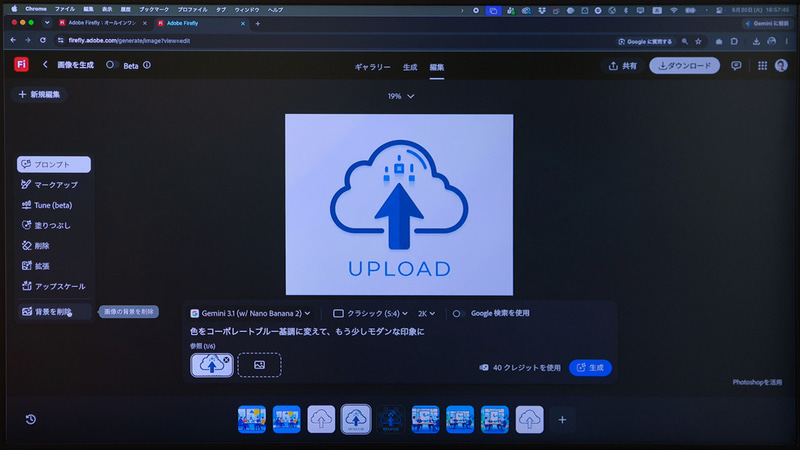Bookmark the page with the star icon
The width and height of the screenshot is (800, 450).
point(698,41)
